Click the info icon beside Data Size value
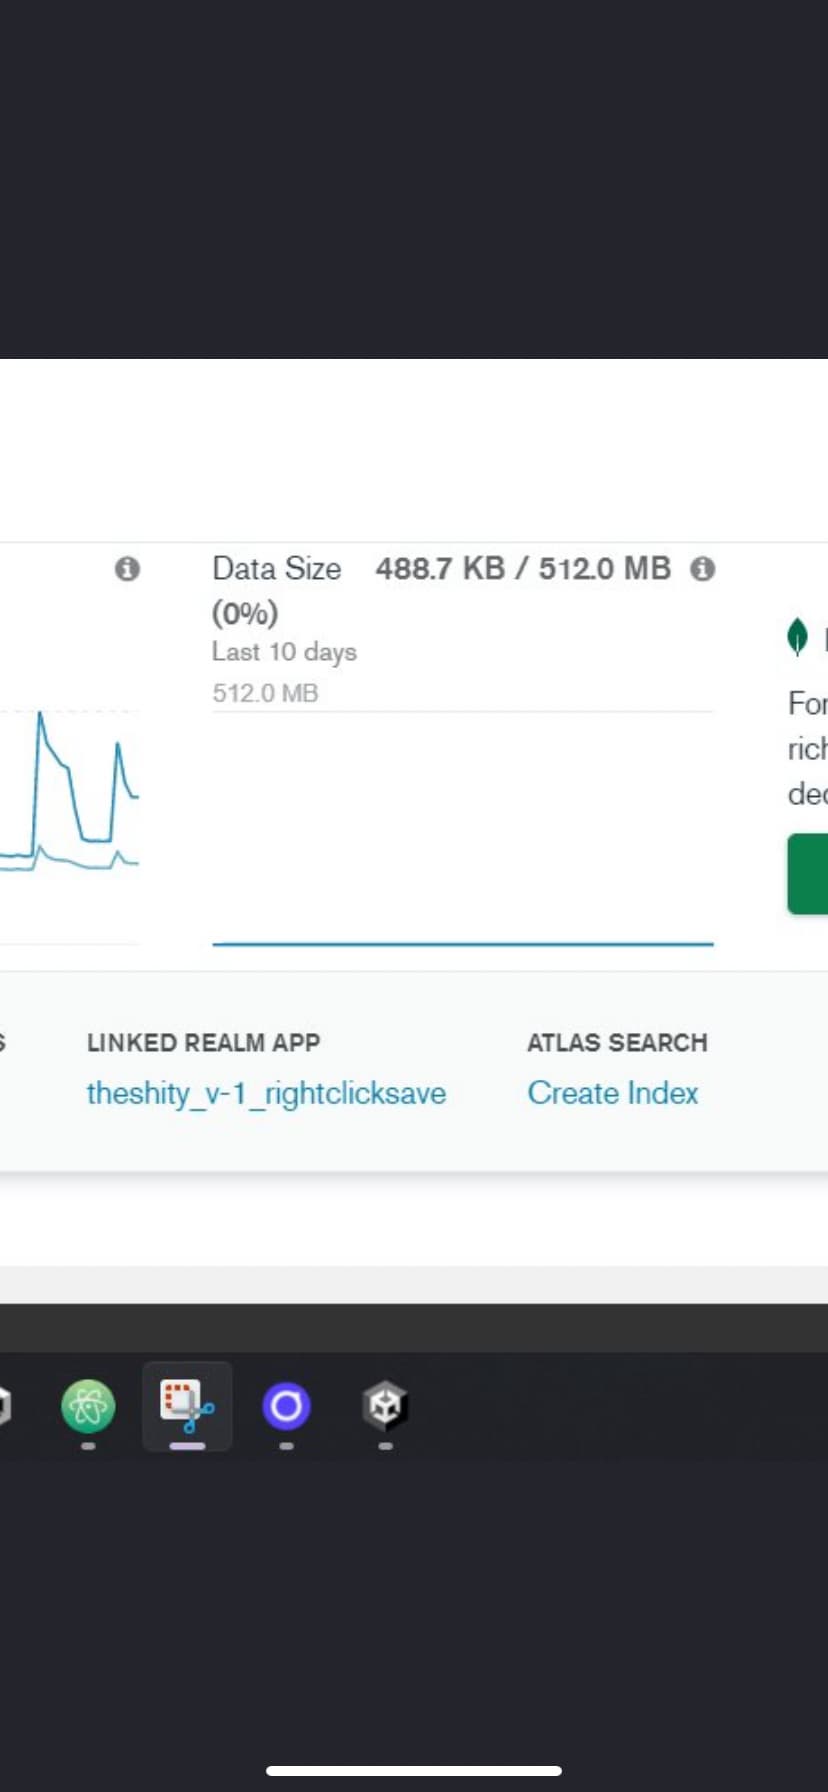Image resolution: width=828 pixels, height=1792 pixels. point(703,569)
